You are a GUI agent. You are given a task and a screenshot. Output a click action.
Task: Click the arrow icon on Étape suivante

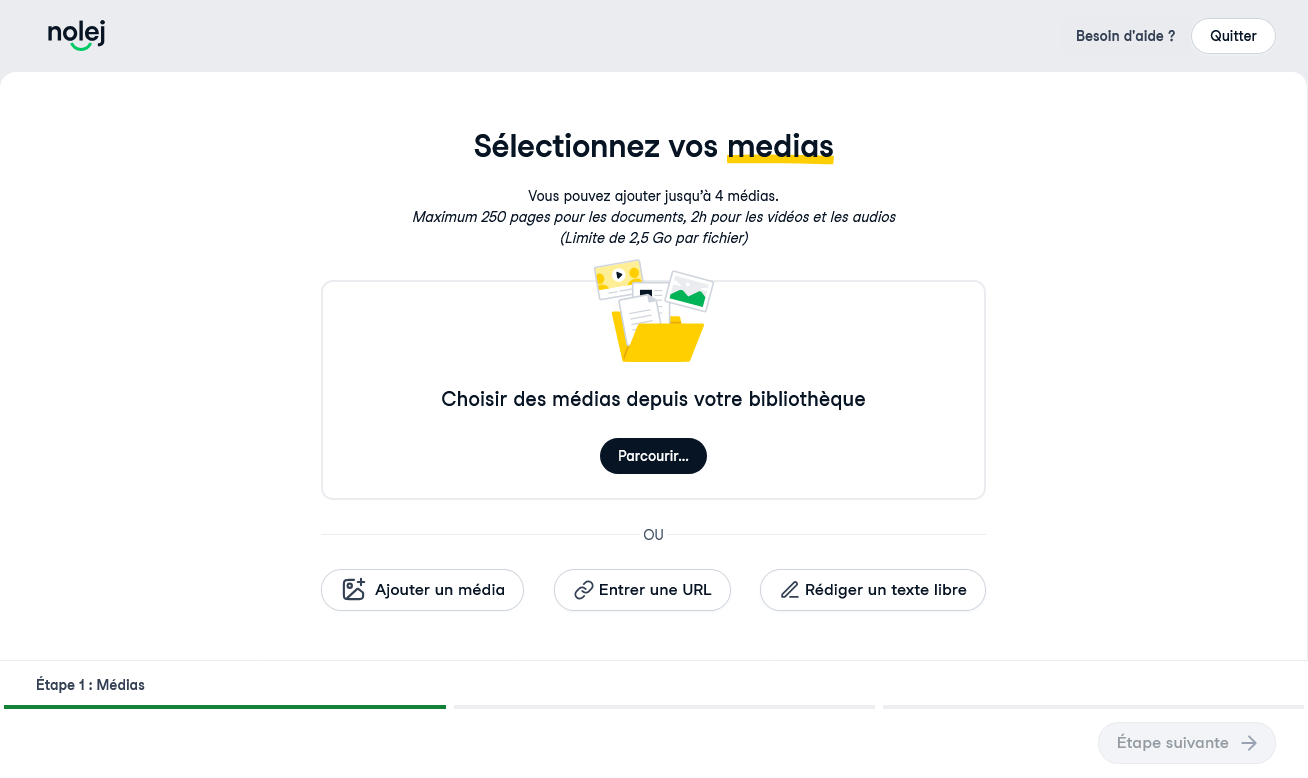coord(1249,743)
